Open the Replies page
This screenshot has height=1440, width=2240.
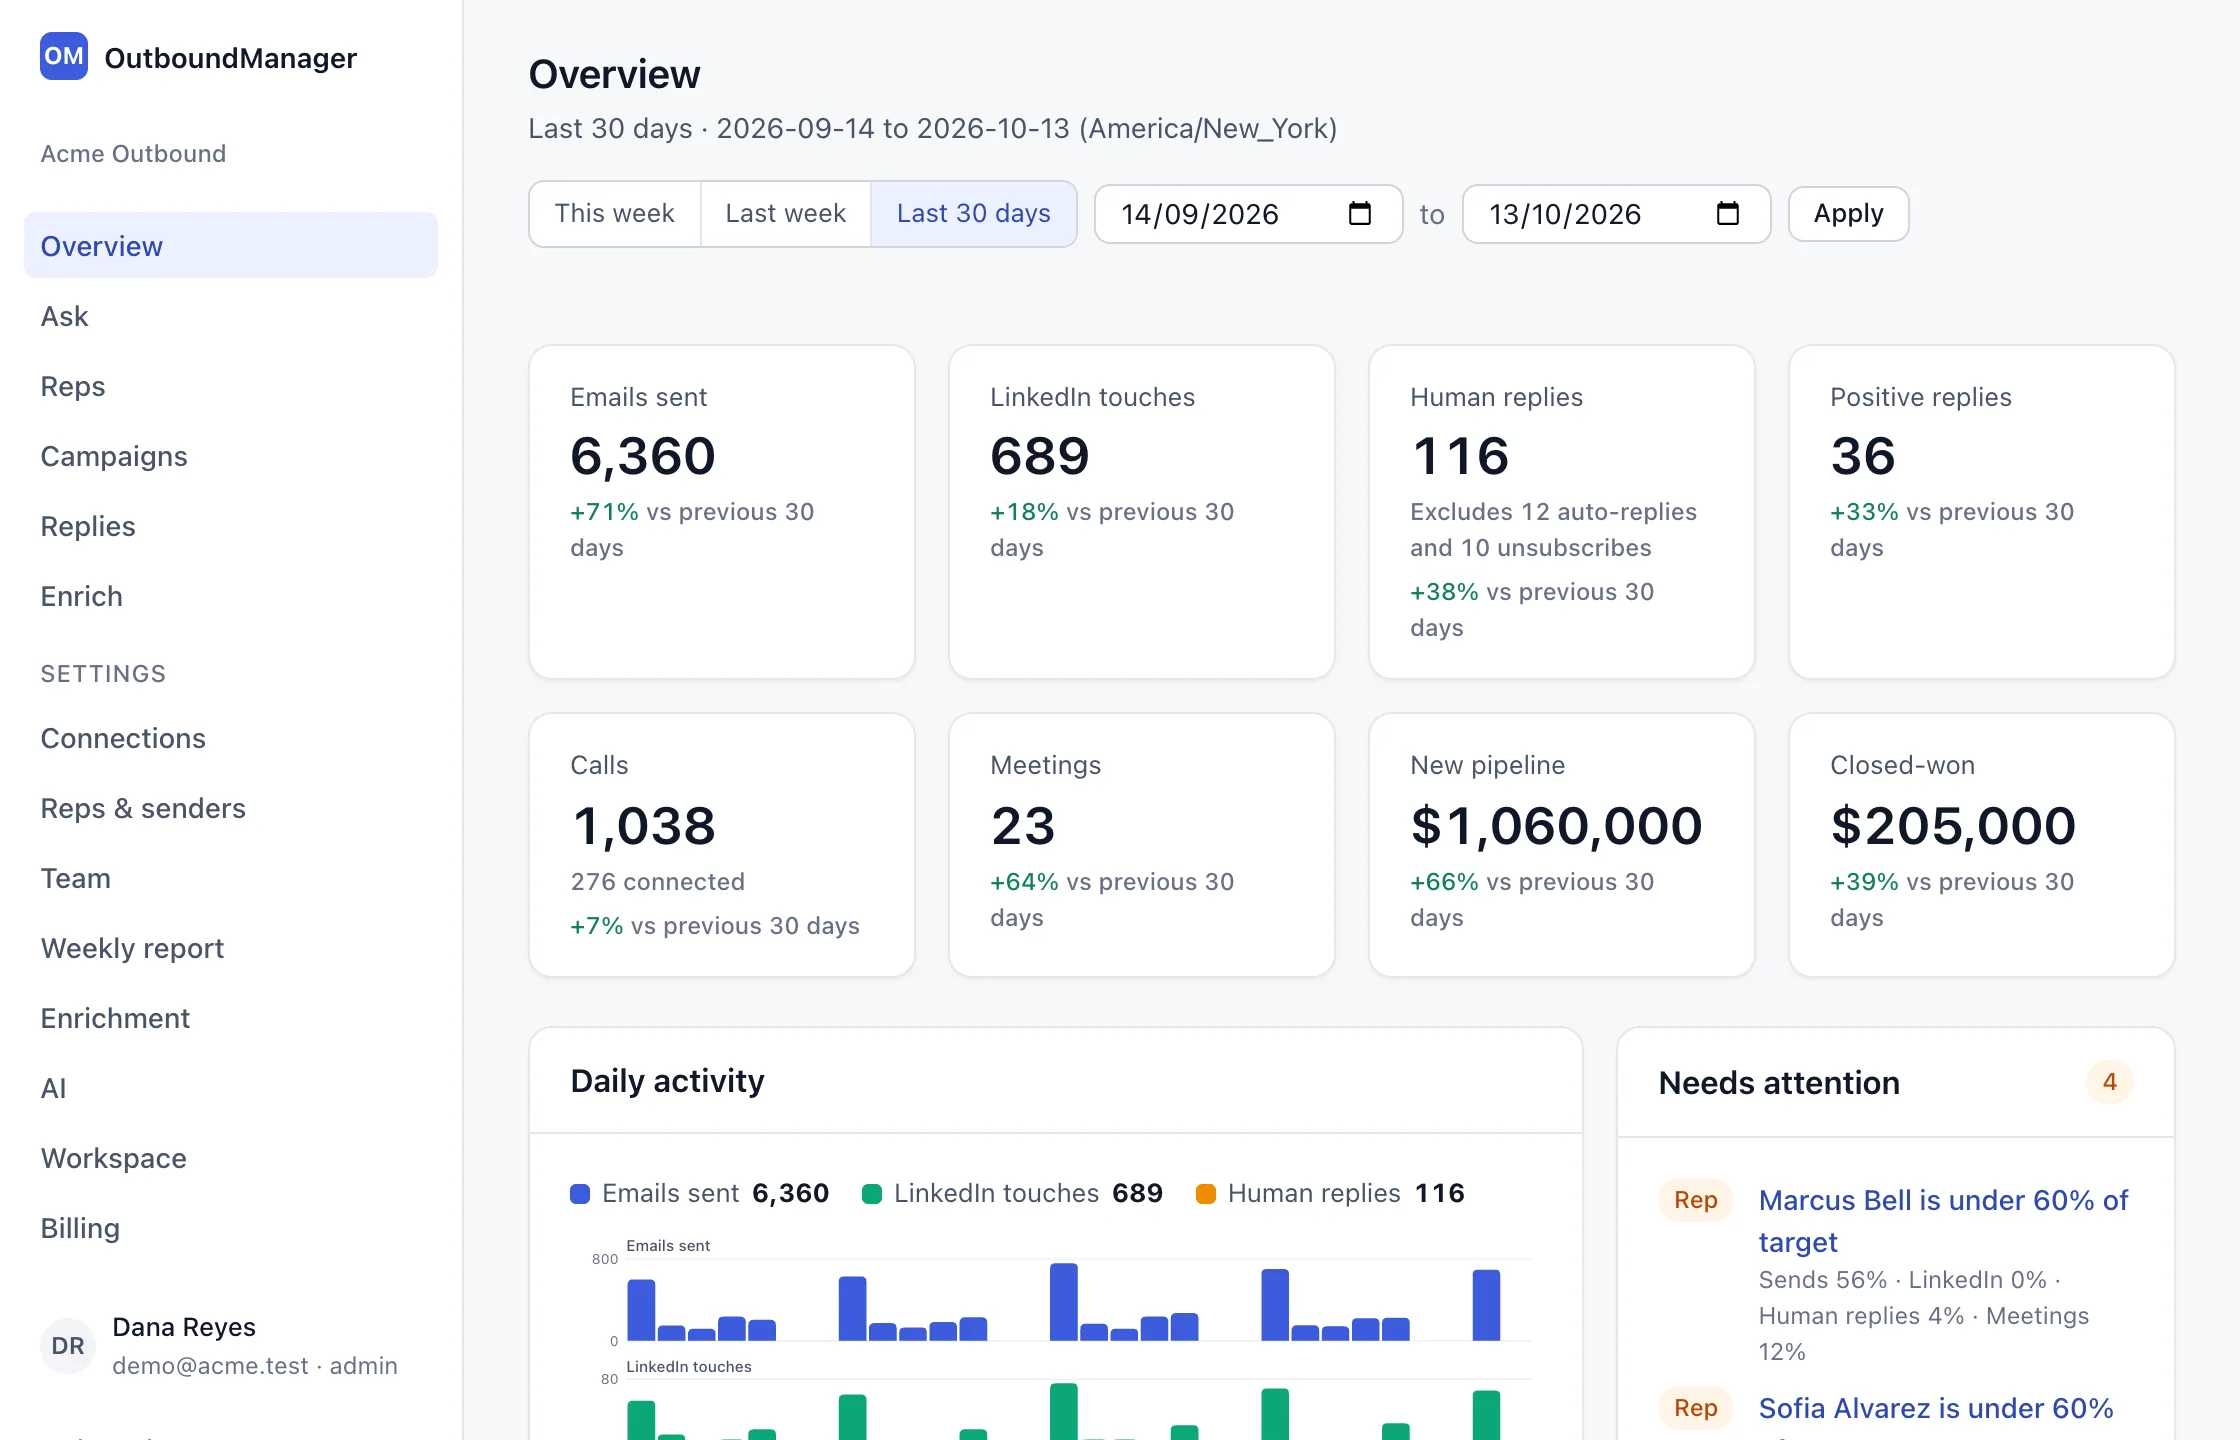click(x=231, y=526)
